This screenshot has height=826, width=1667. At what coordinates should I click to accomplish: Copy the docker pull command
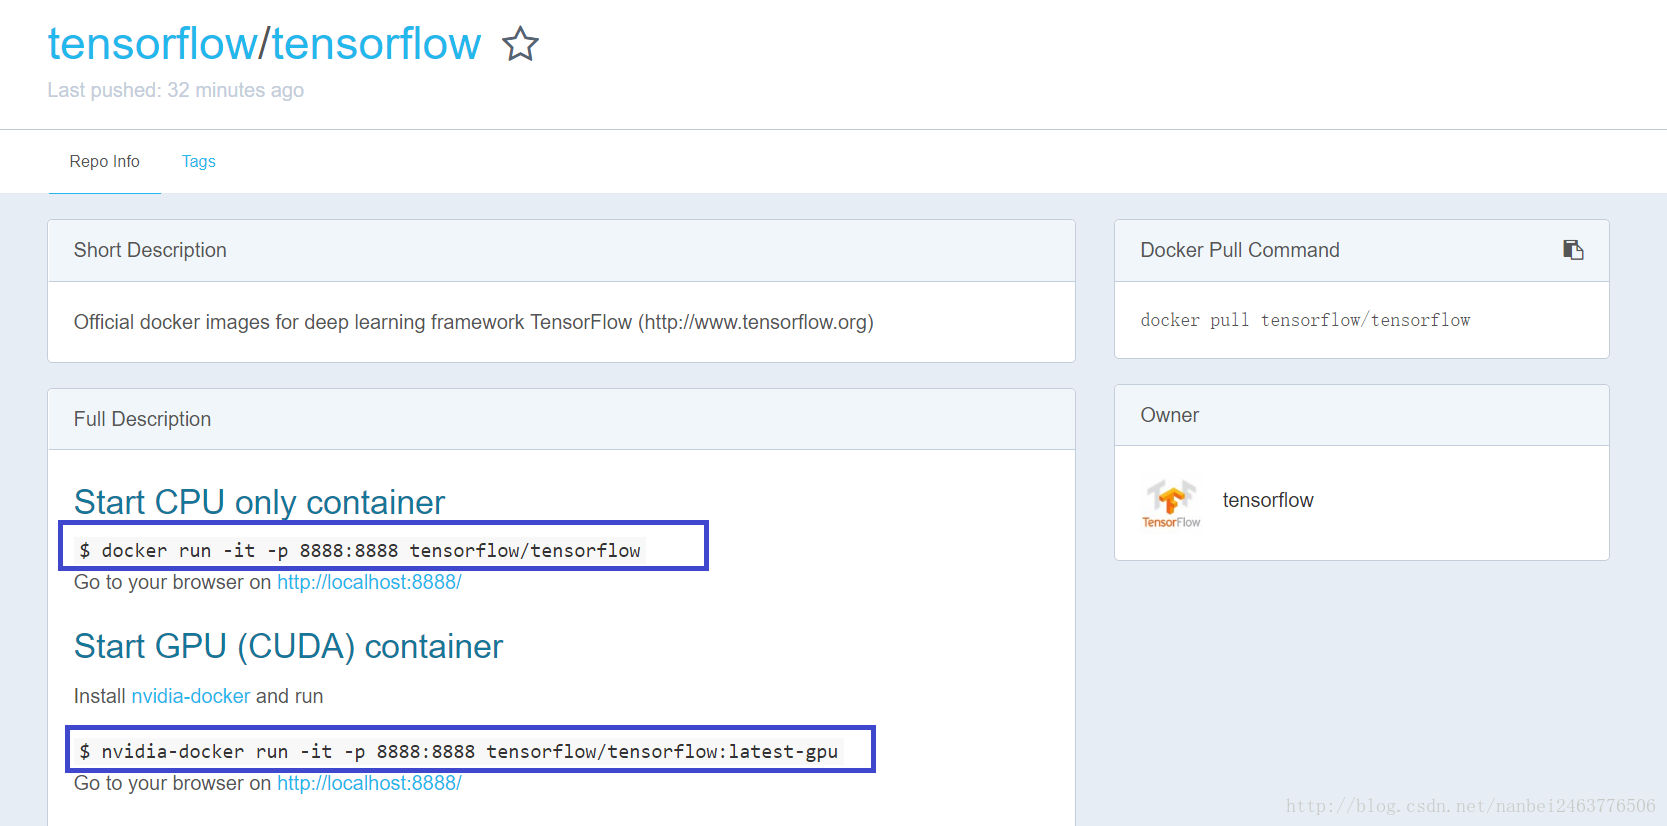tap(1573, 250)
